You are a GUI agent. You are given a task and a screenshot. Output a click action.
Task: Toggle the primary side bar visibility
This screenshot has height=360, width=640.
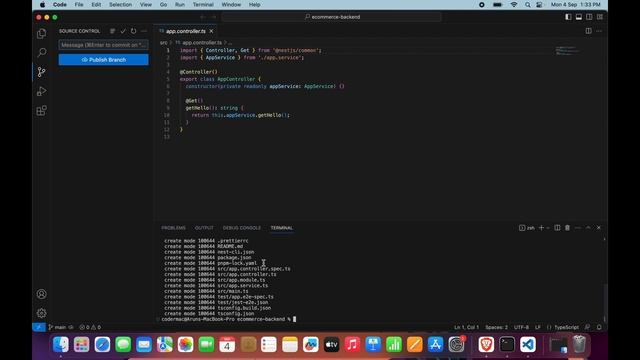[568, 17]
